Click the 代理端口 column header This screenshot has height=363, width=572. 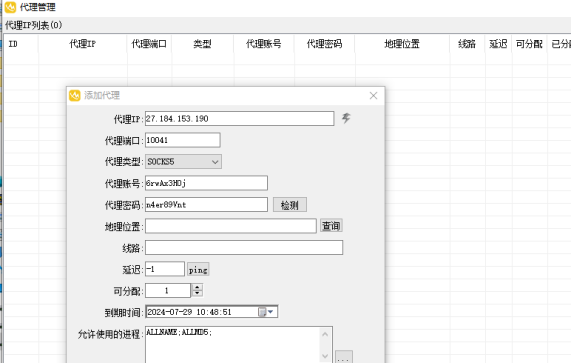pos(149,45)
